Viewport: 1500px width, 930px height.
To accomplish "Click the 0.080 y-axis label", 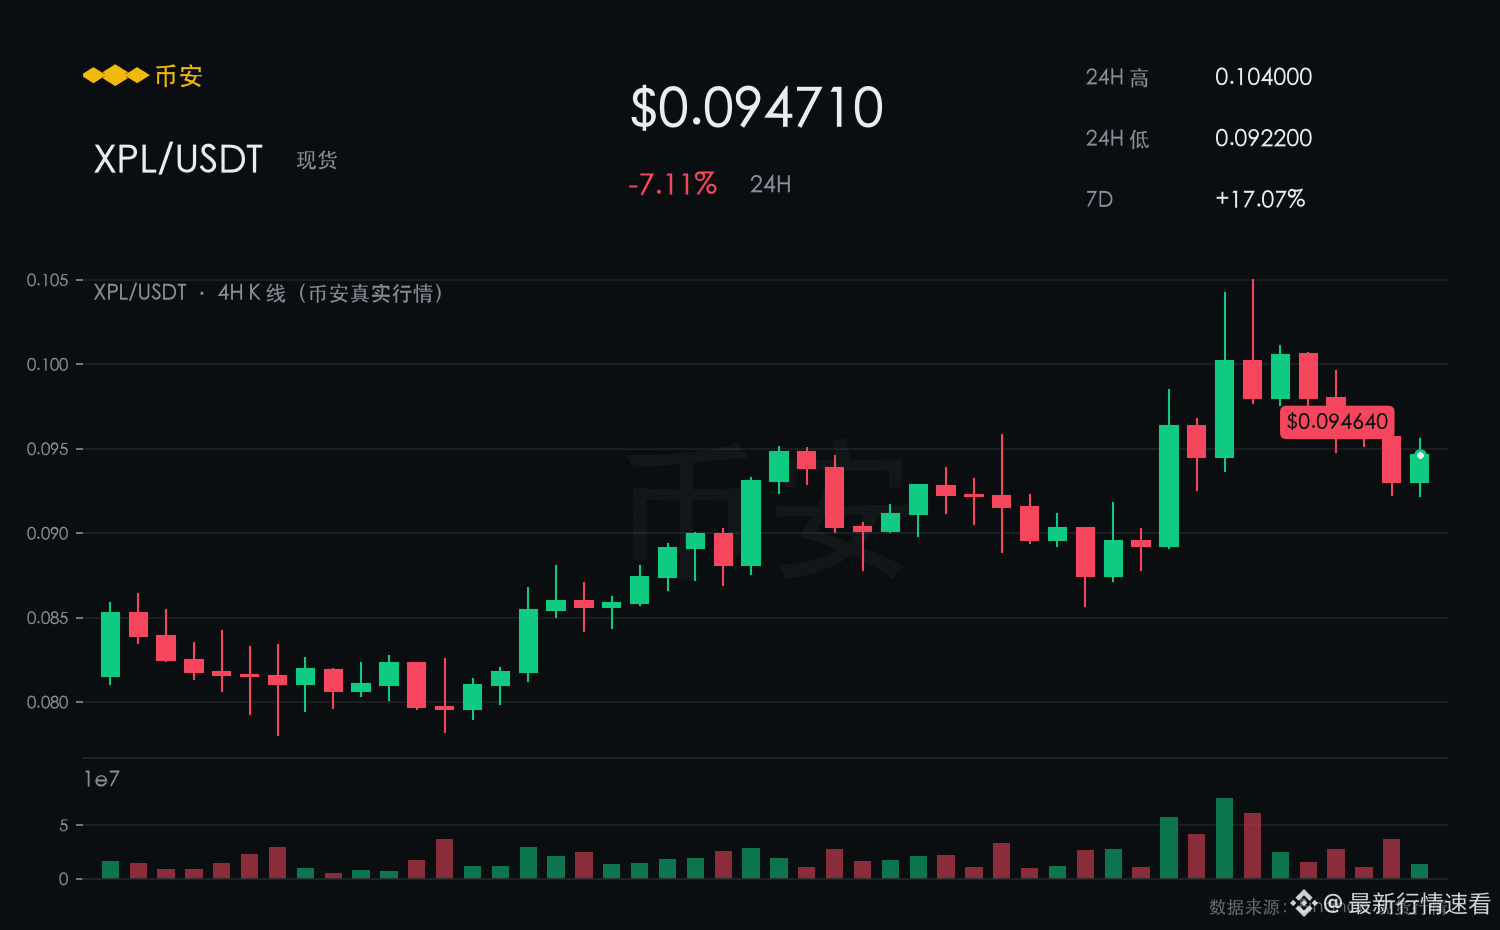I will (47, 702).
